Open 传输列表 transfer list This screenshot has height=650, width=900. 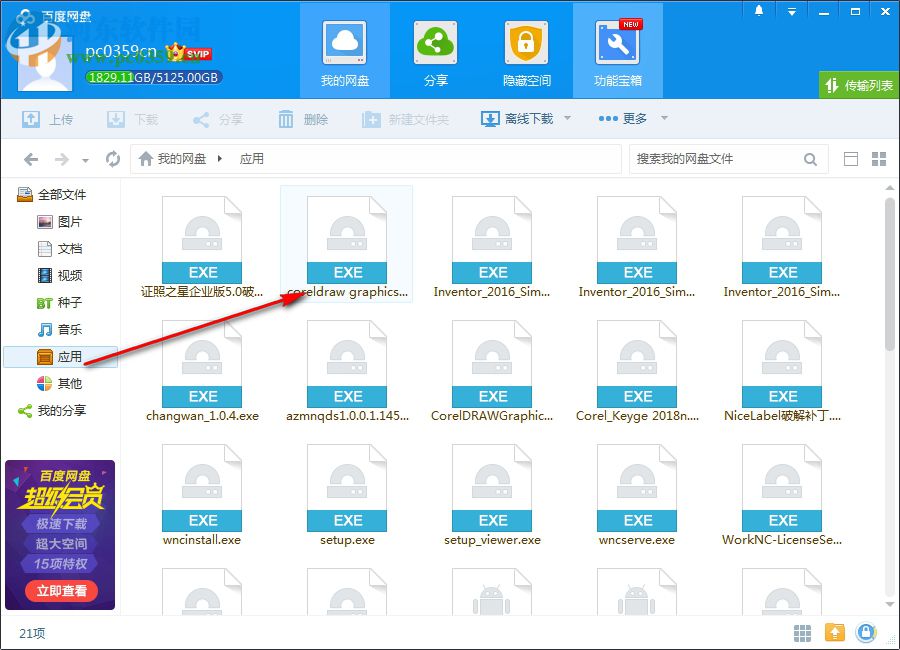point(858,86)
